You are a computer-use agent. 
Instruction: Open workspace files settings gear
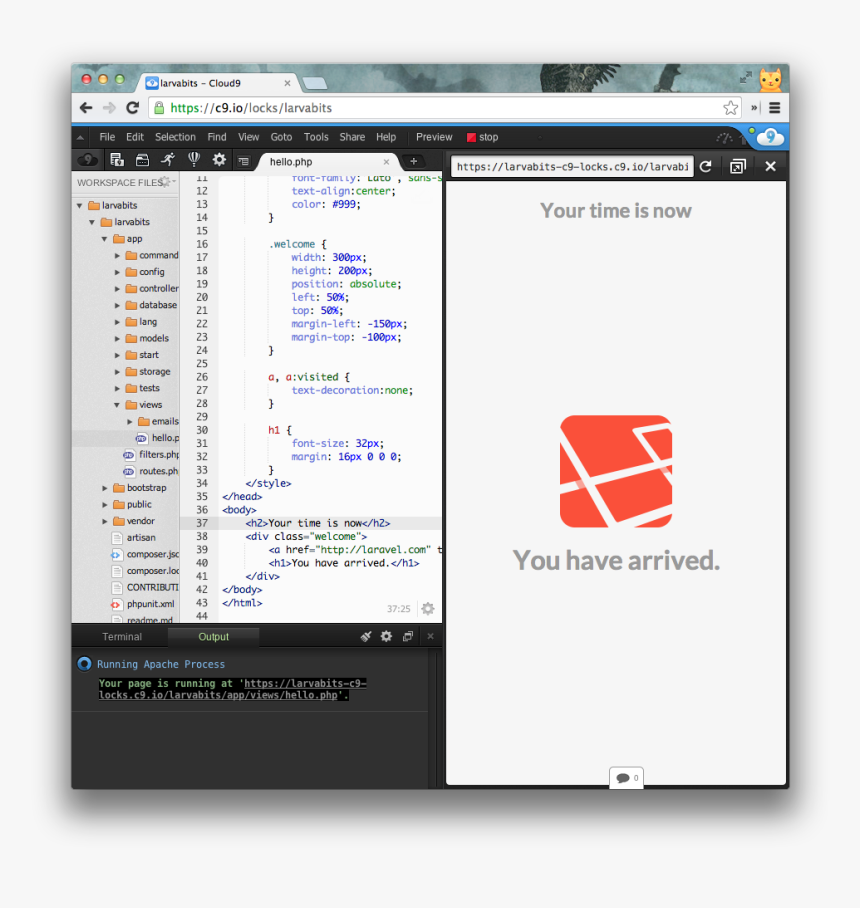166,182
